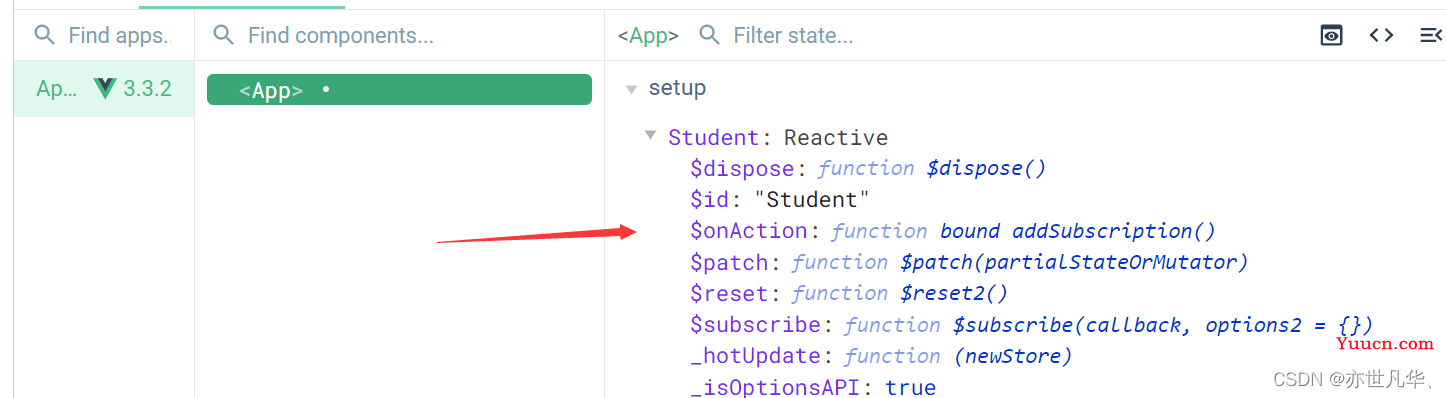Select the App component in tree
This screenshot has height=398, width=1446.
399,90
